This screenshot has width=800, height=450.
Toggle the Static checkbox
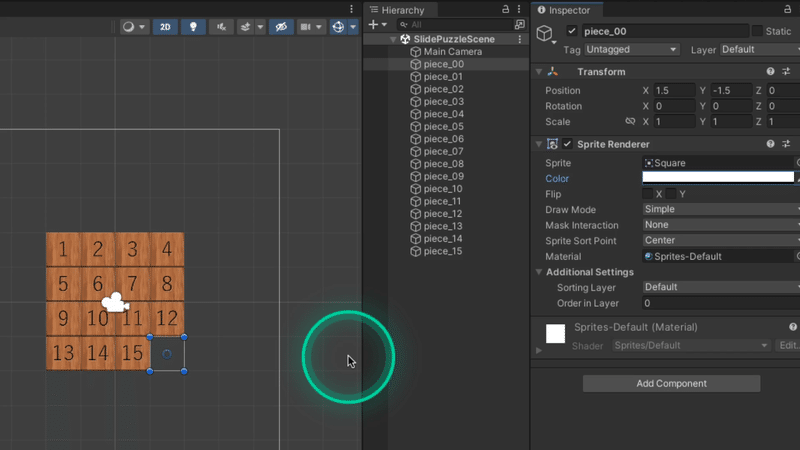tap(757, 31)
